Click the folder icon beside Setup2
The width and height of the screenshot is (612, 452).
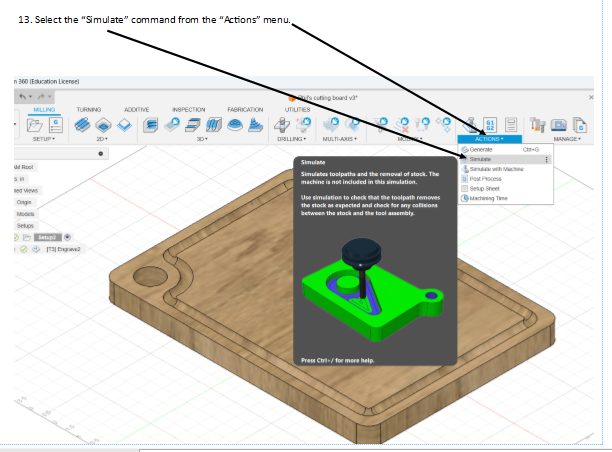[27, 237]
